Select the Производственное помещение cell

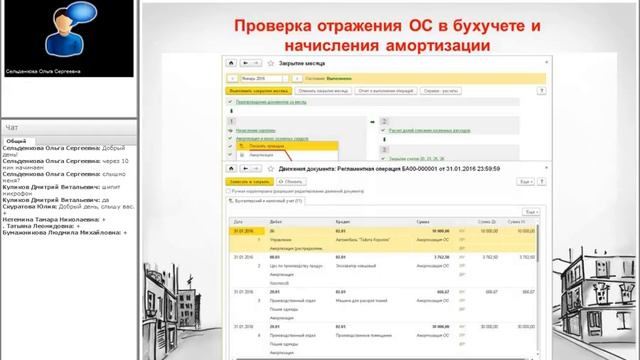[x=363, y=335]
